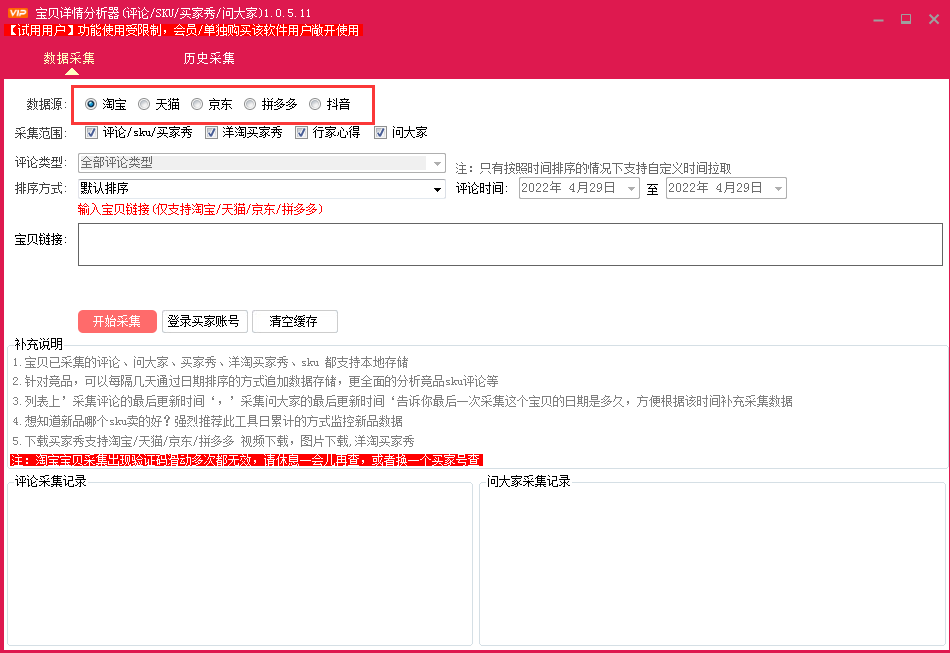This screenshot has width=950, height=653.
Task: Open the 全部评论类型 dropdown
Action: click(x=437, y=162)
